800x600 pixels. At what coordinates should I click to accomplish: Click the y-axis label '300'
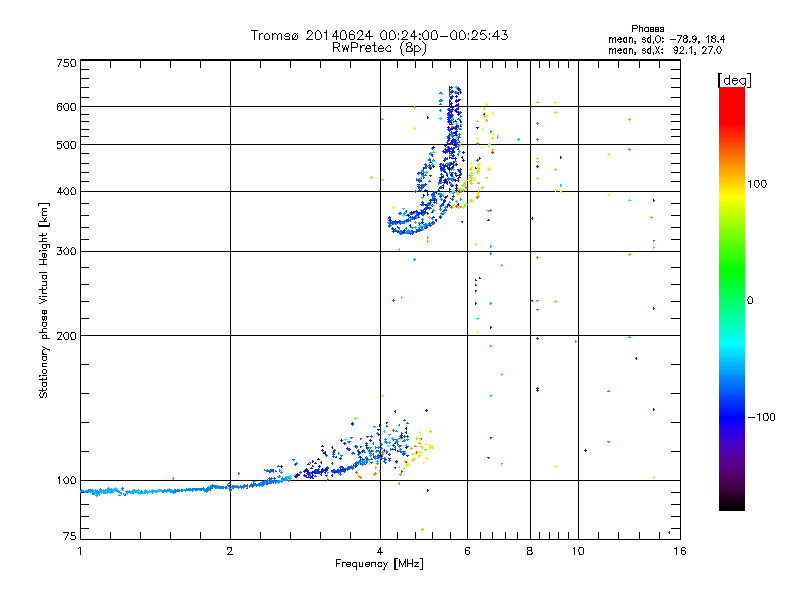[x=66, y=251]
